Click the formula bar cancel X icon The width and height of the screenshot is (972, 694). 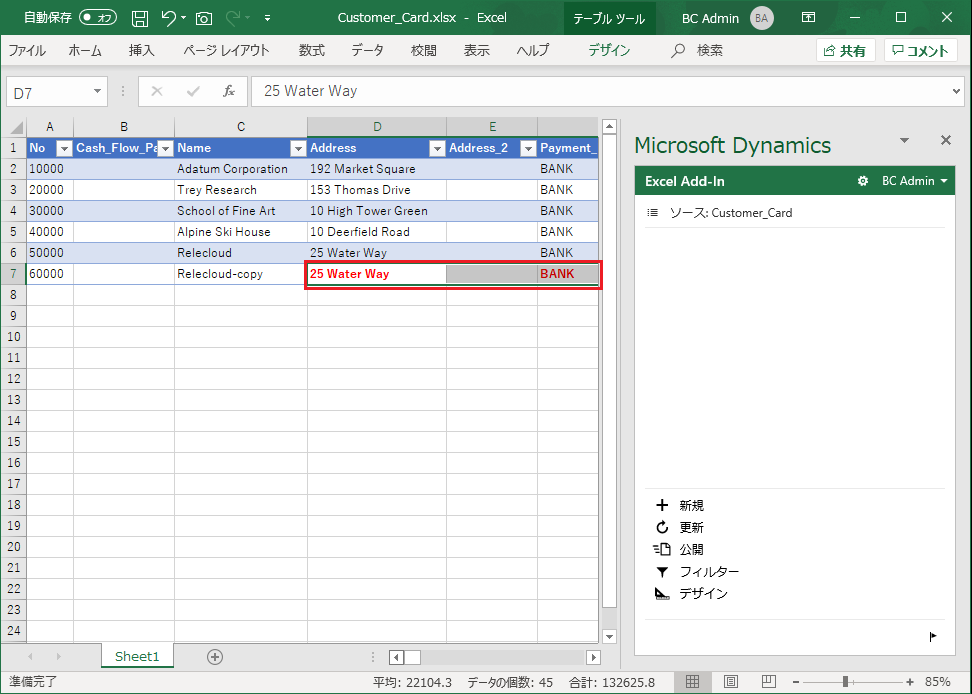tap(157, 92)
